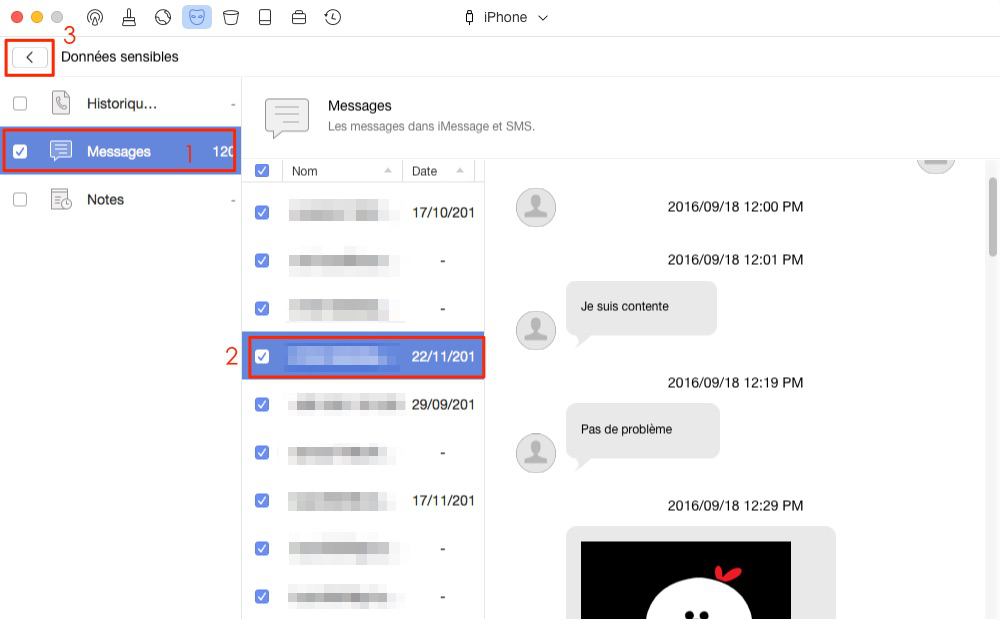This screenshot has width=1000, height=620.
Task: Click the Notes icon in sidebar
Action: [61, 199]
